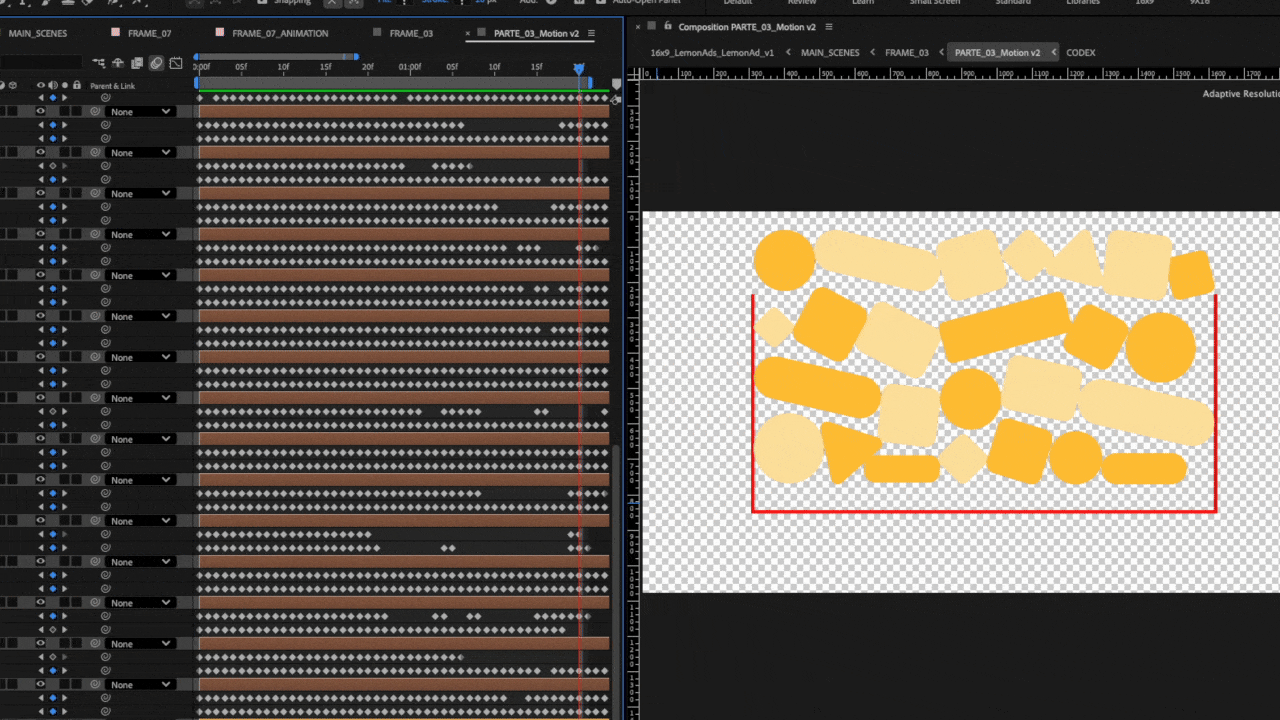Open fourth layer's Parent None dropdown
Viewport: 1280px width, 720px height.
(141, 234)
